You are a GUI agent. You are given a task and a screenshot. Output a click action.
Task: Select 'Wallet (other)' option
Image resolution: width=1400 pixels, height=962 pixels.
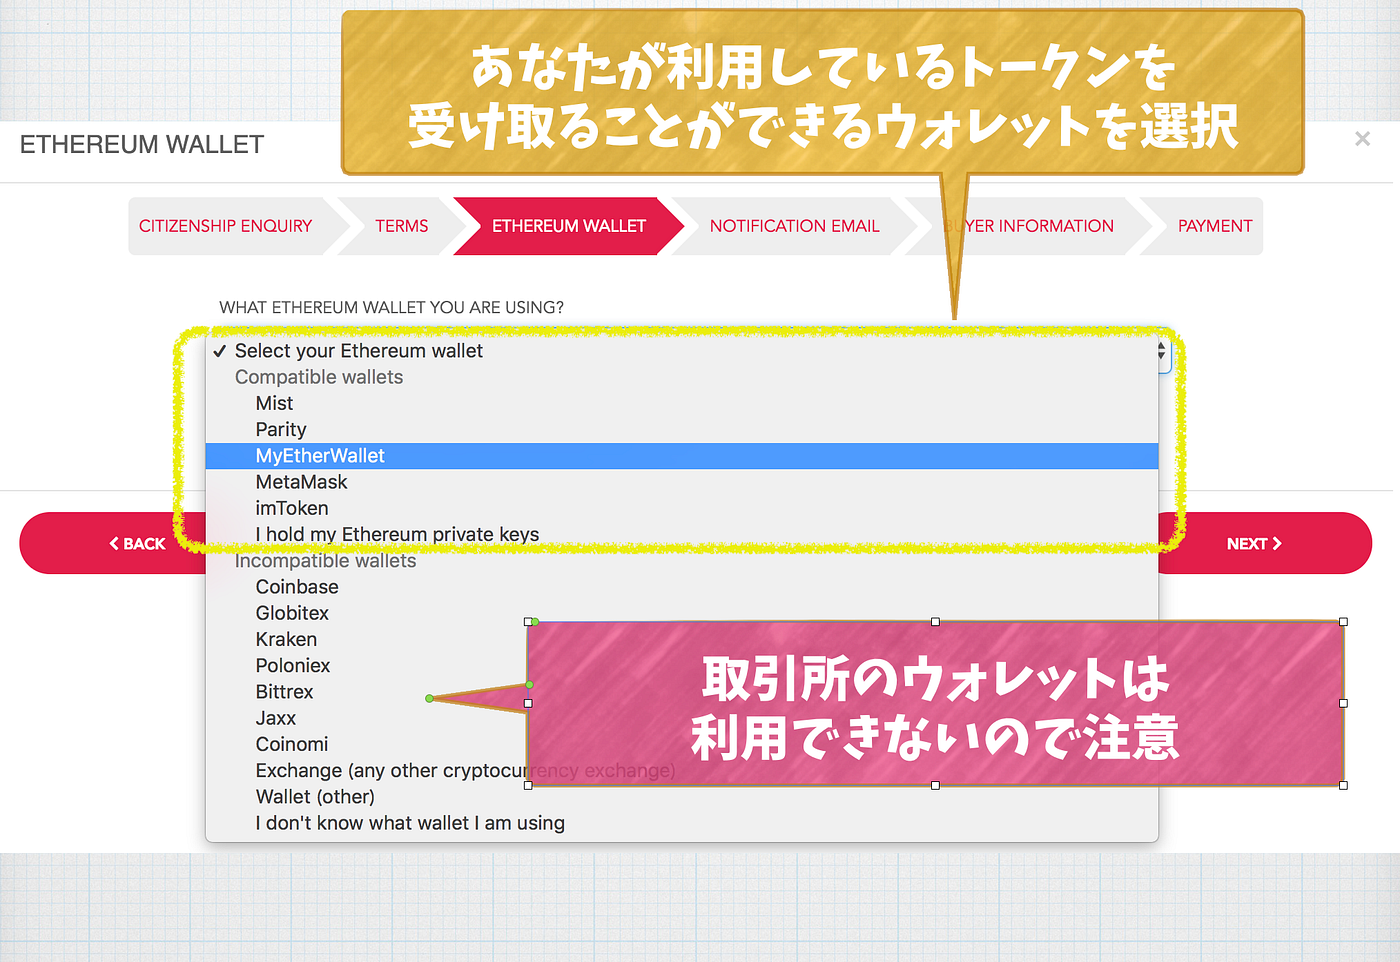tap(682, 797)
